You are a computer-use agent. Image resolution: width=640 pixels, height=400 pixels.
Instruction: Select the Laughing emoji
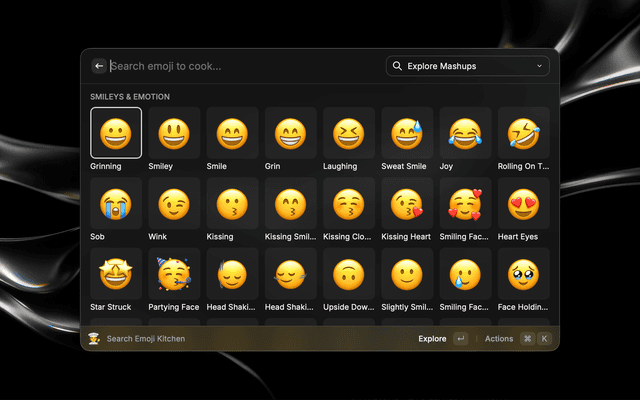coord(348,133)
